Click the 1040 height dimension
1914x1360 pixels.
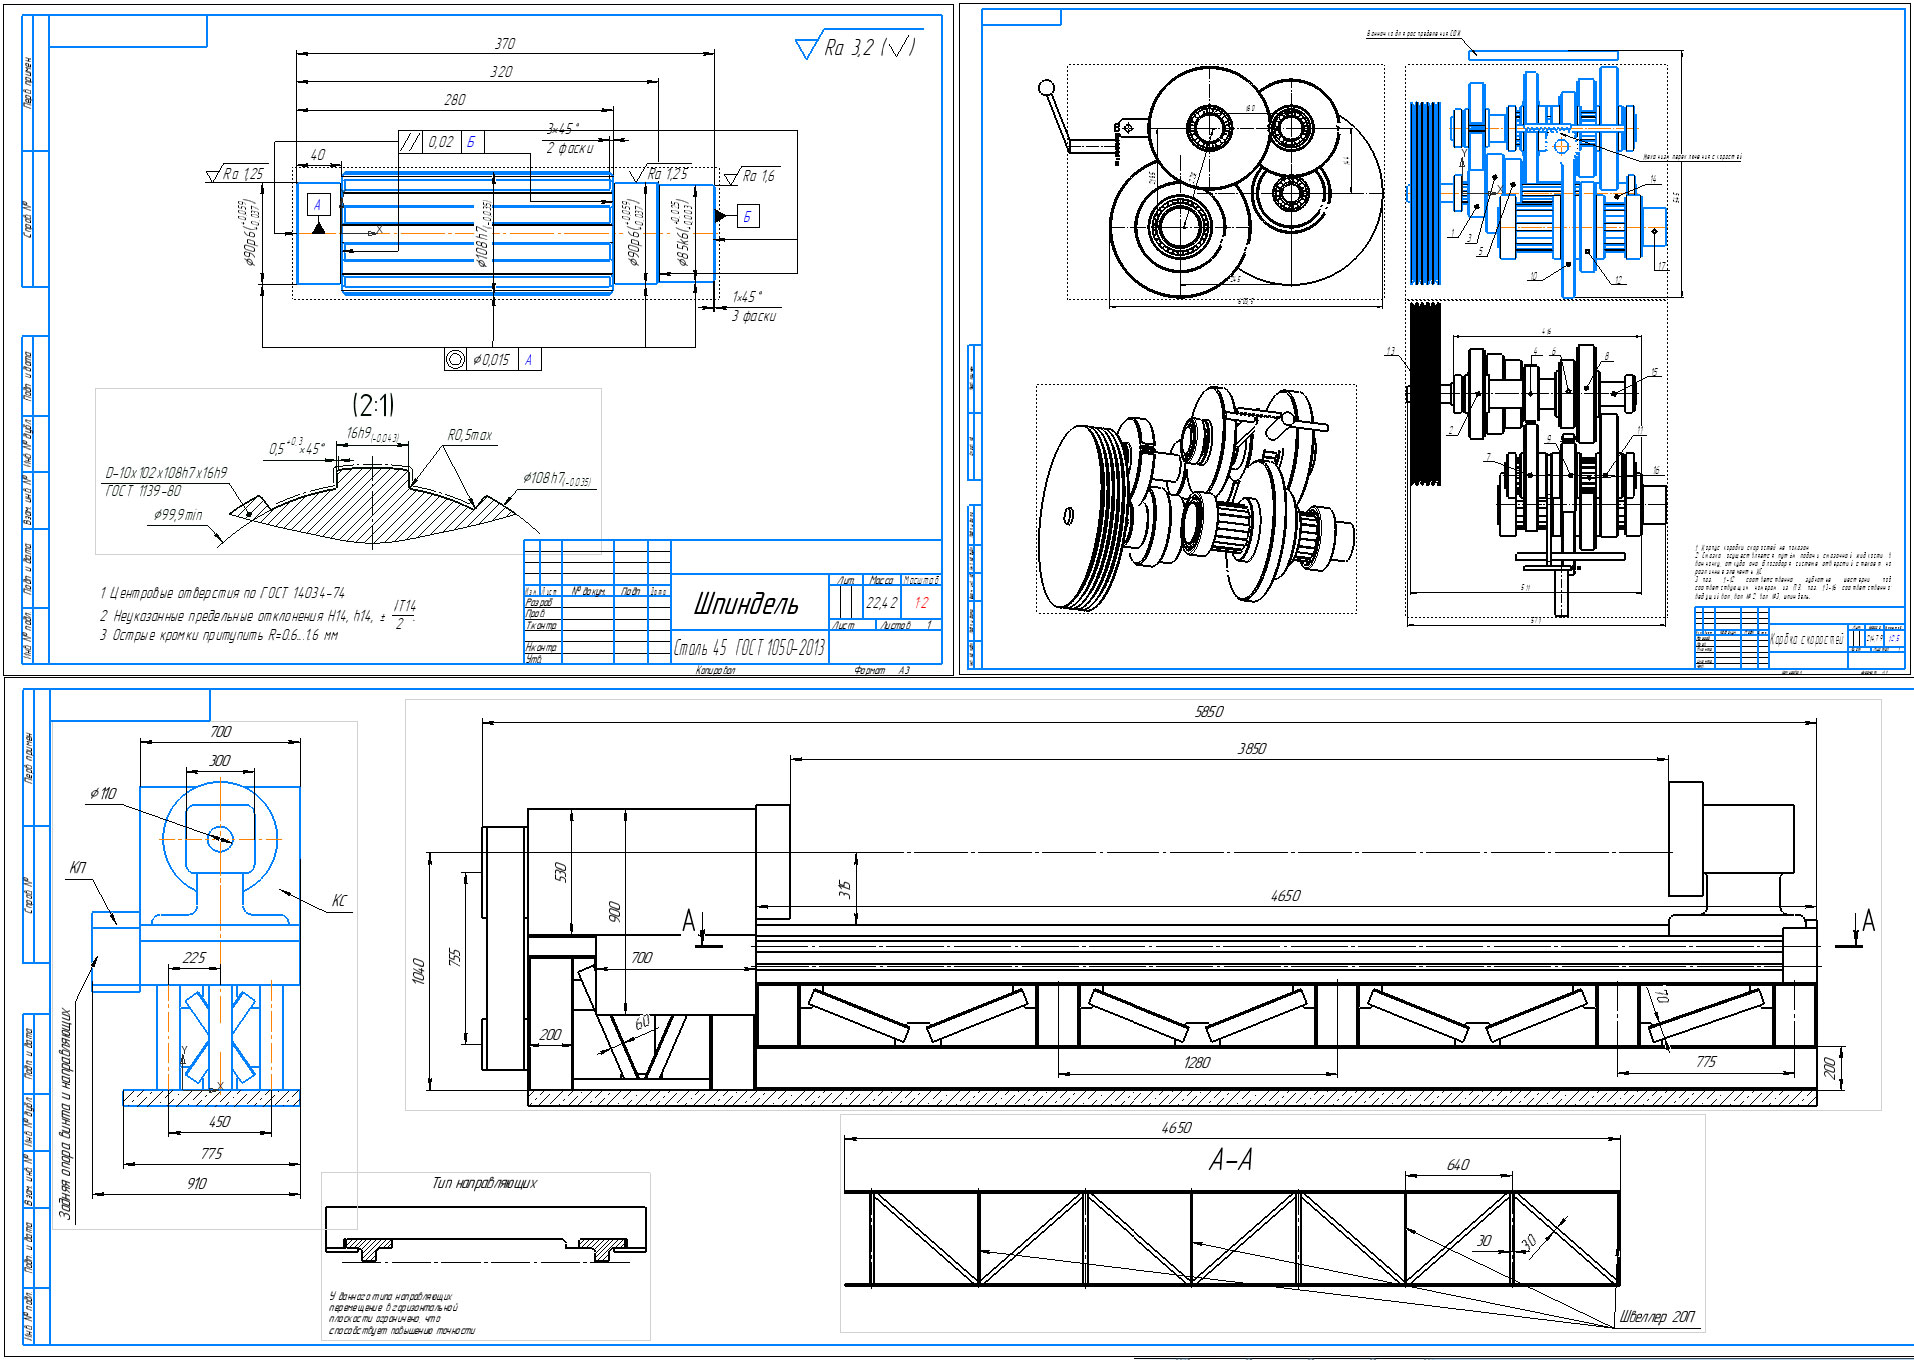tap(418, 971)
